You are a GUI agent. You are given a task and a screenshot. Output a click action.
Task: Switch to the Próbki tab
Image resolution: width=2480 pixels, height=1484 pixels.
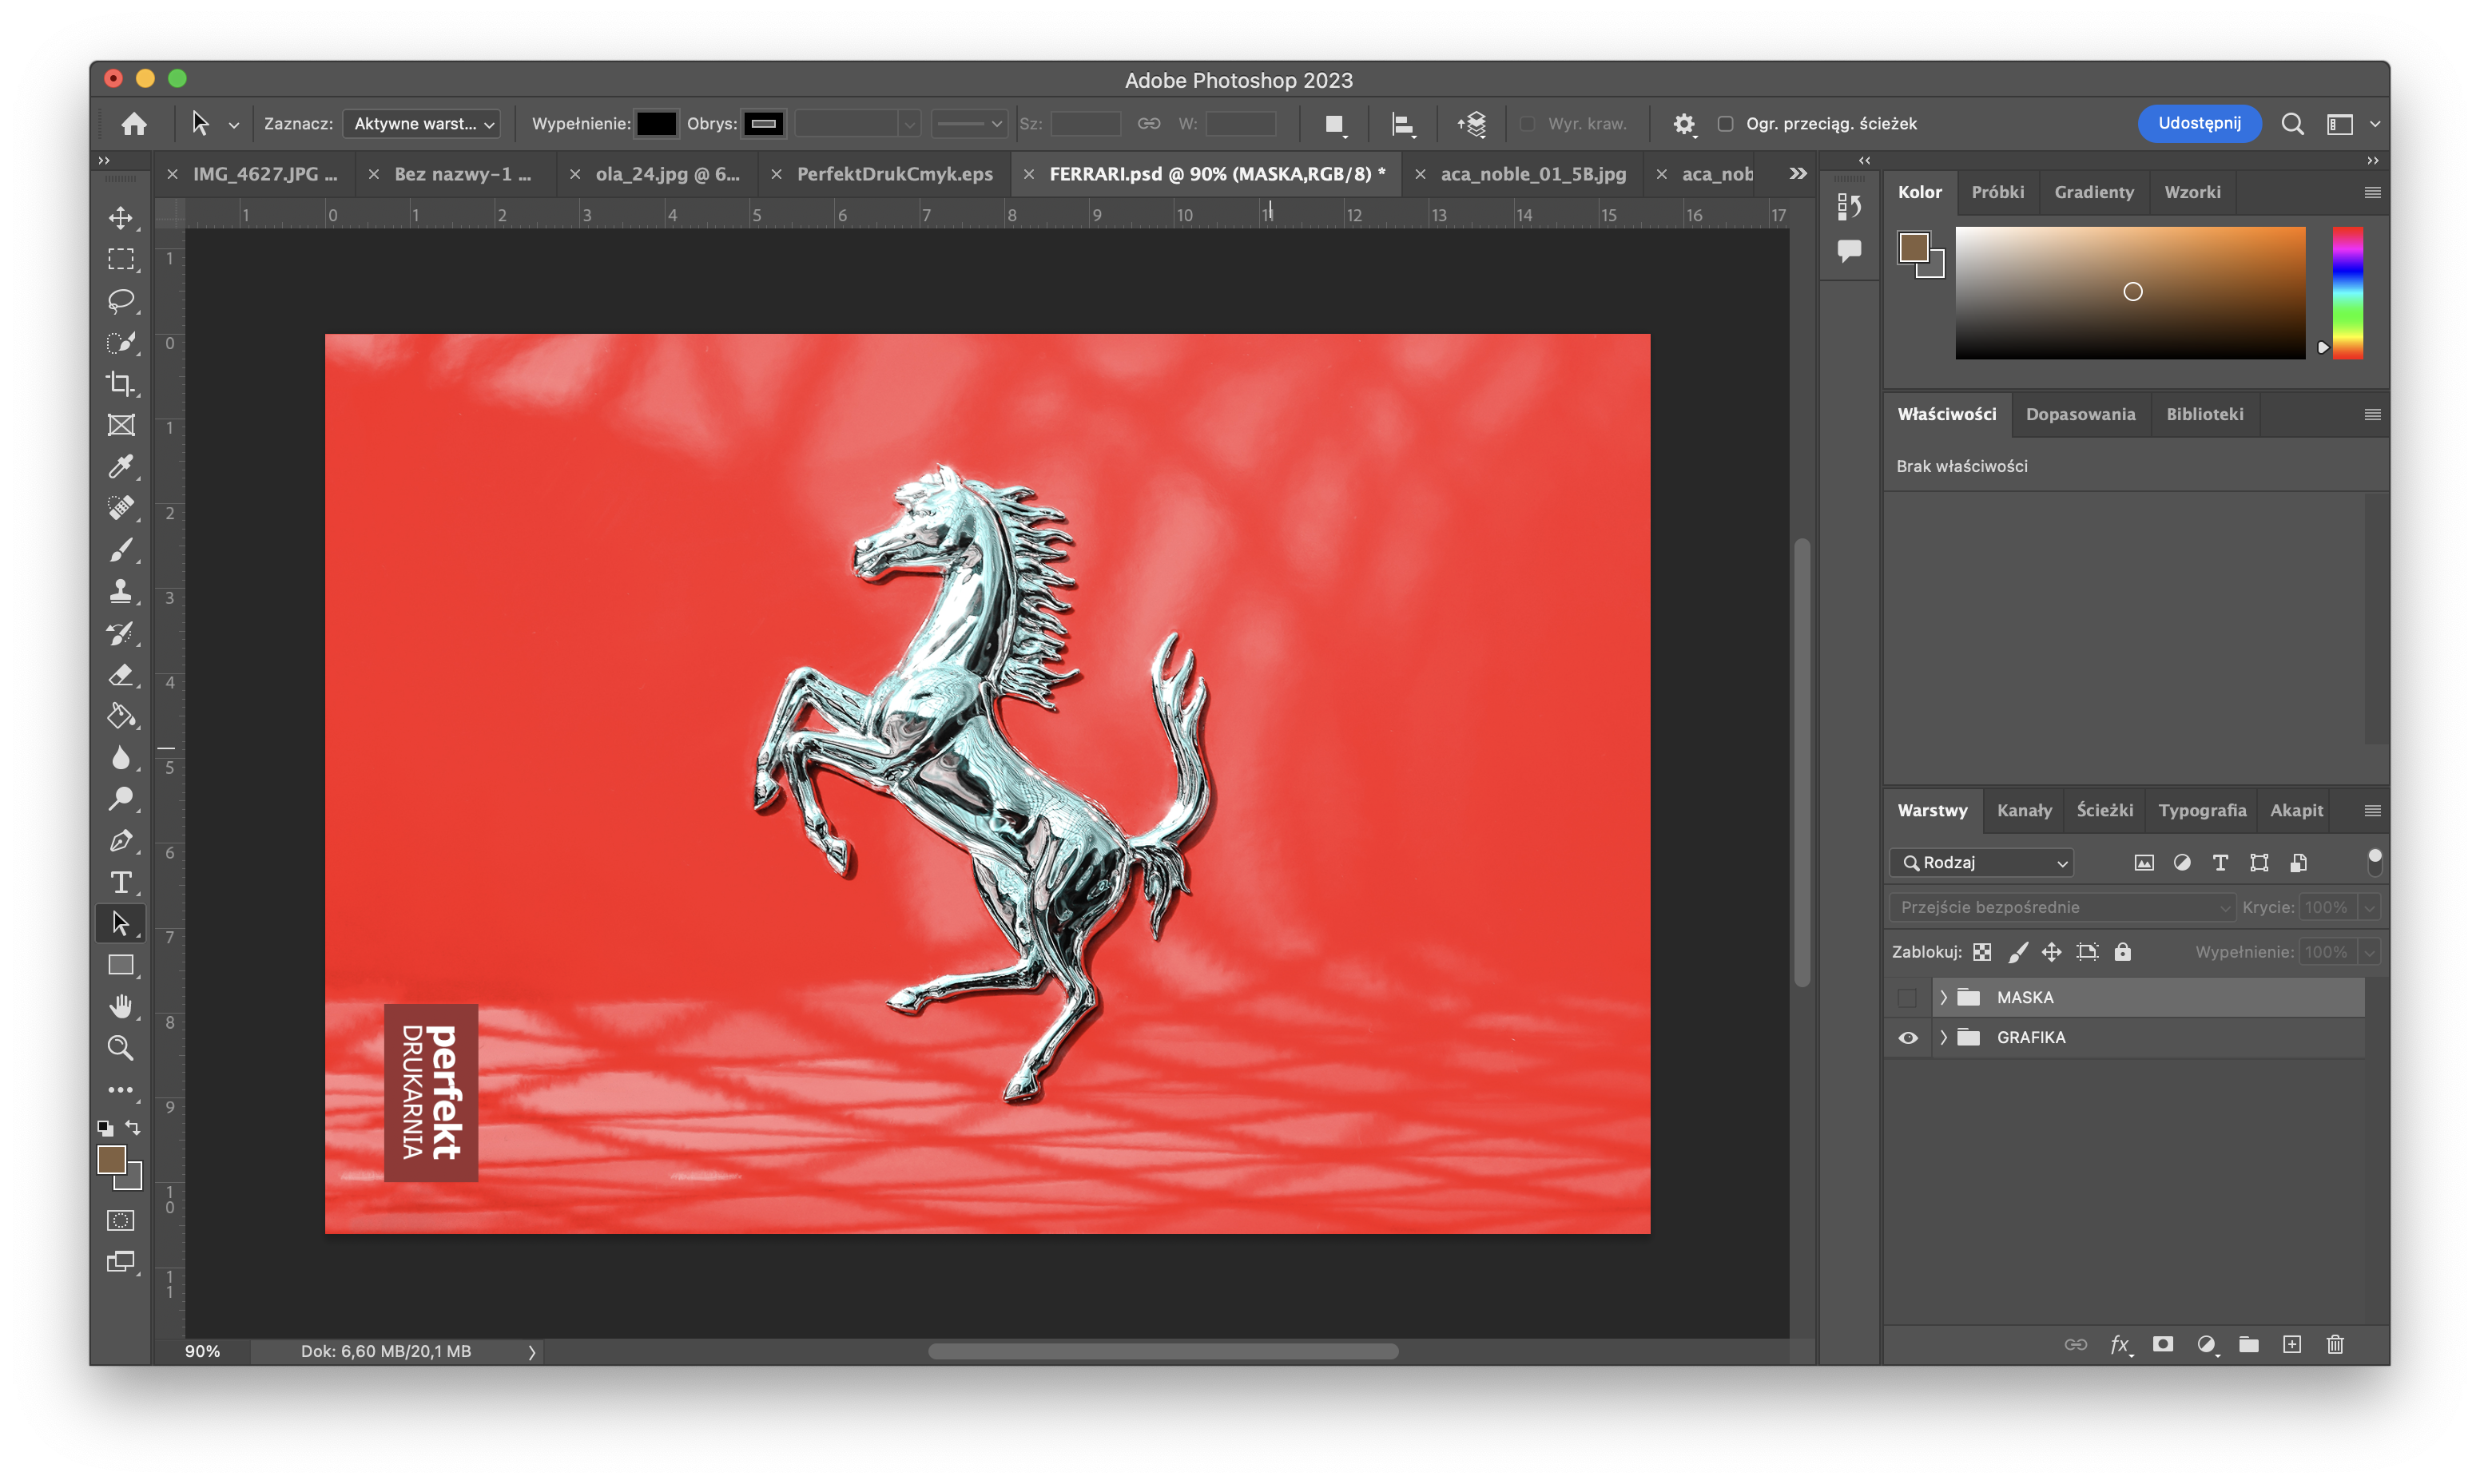pos(1998,193)
